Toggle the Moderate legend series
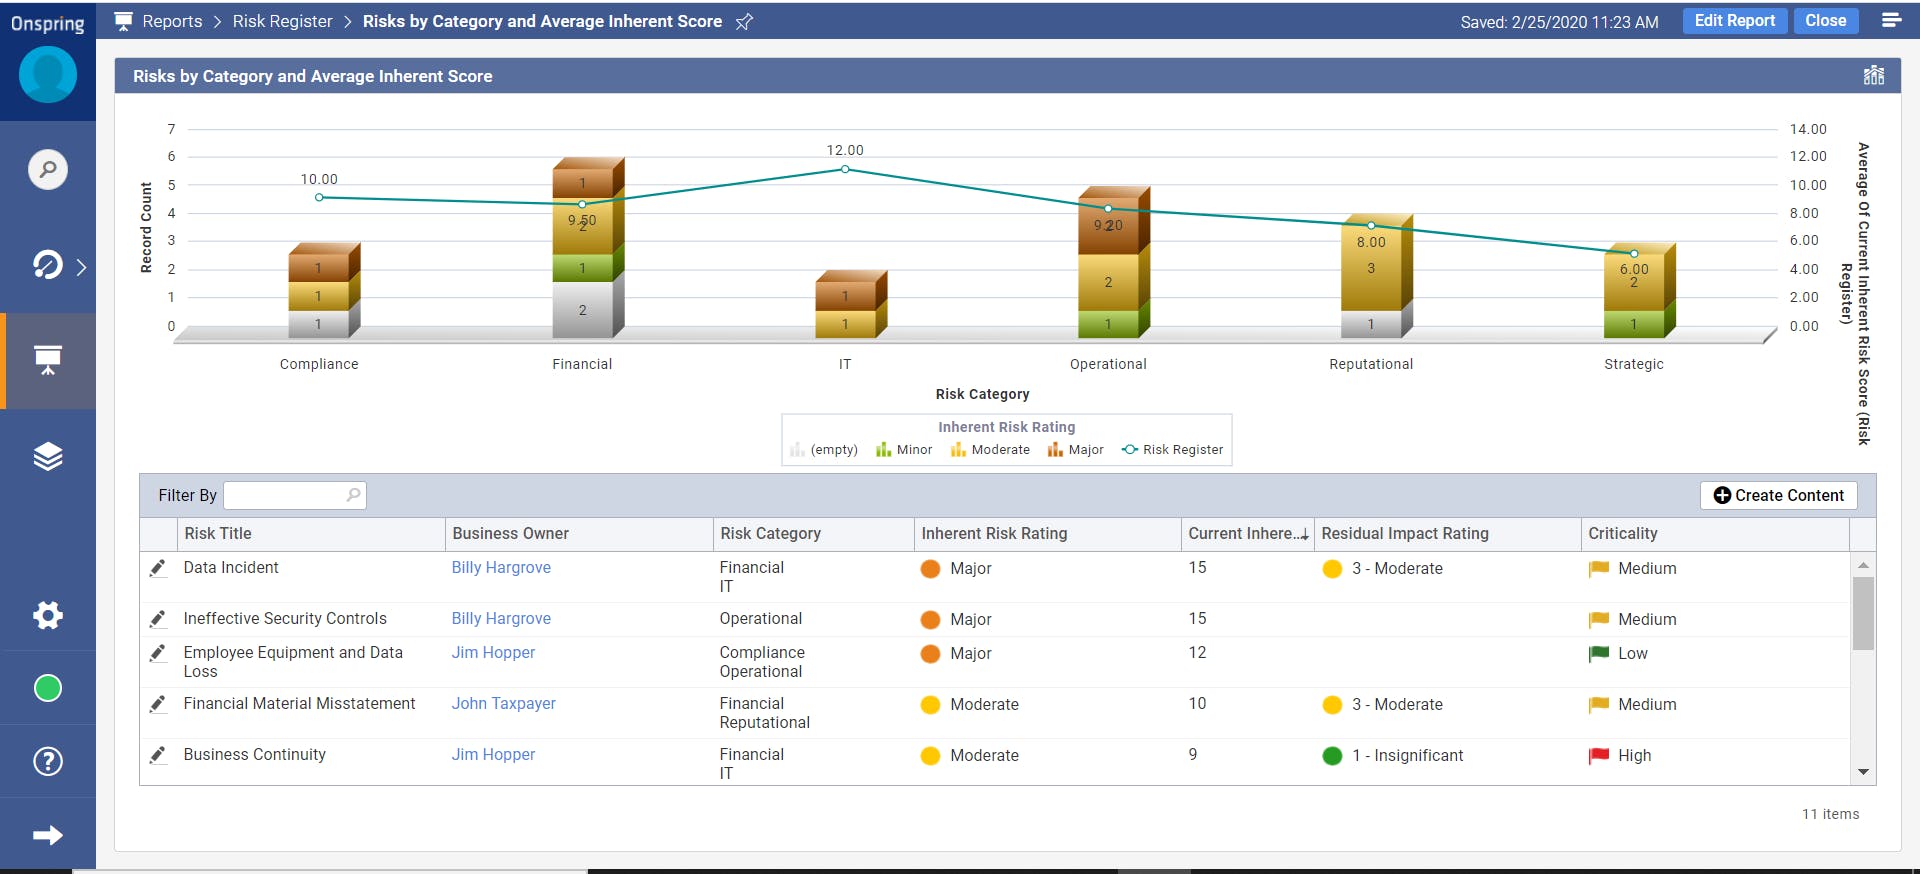1920x874 pixels. (x=990, y=450)
